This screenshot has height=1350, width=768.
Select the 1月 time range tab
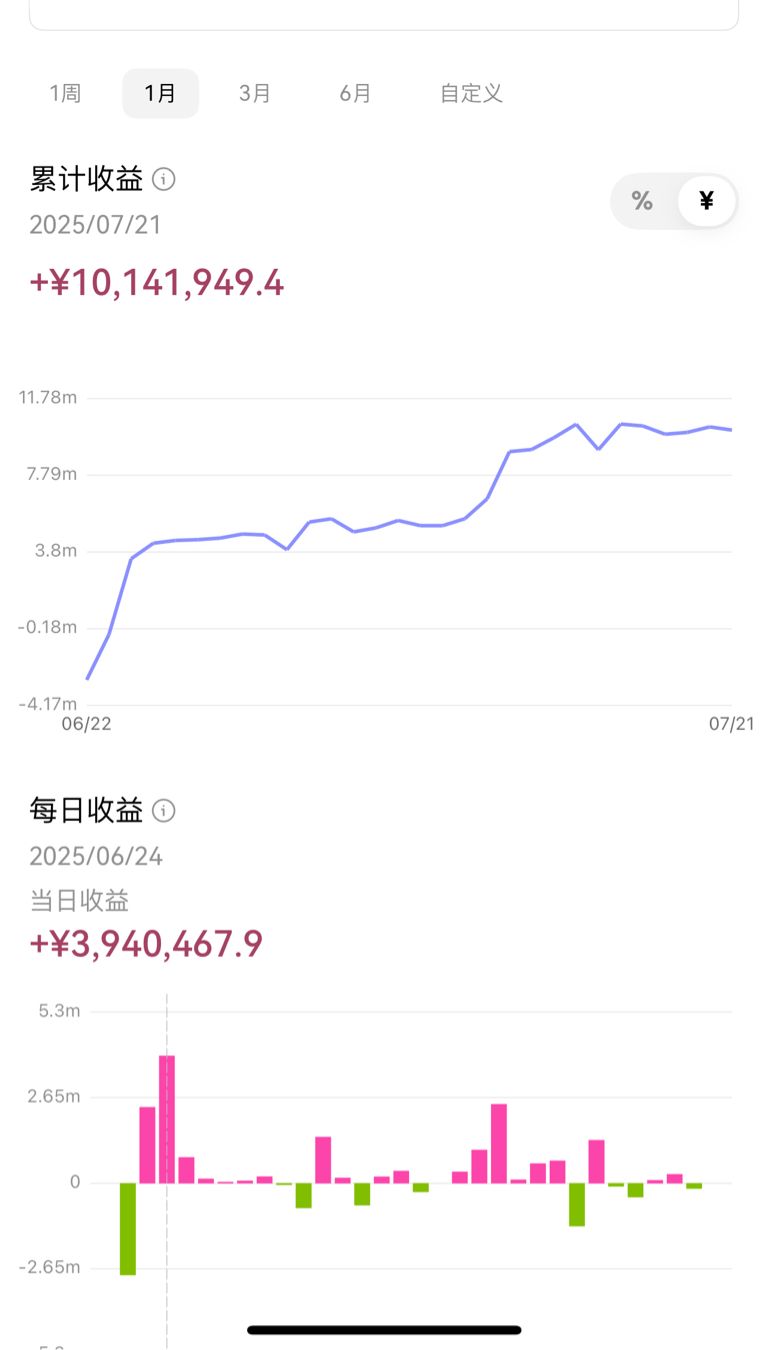pos(160,94)
